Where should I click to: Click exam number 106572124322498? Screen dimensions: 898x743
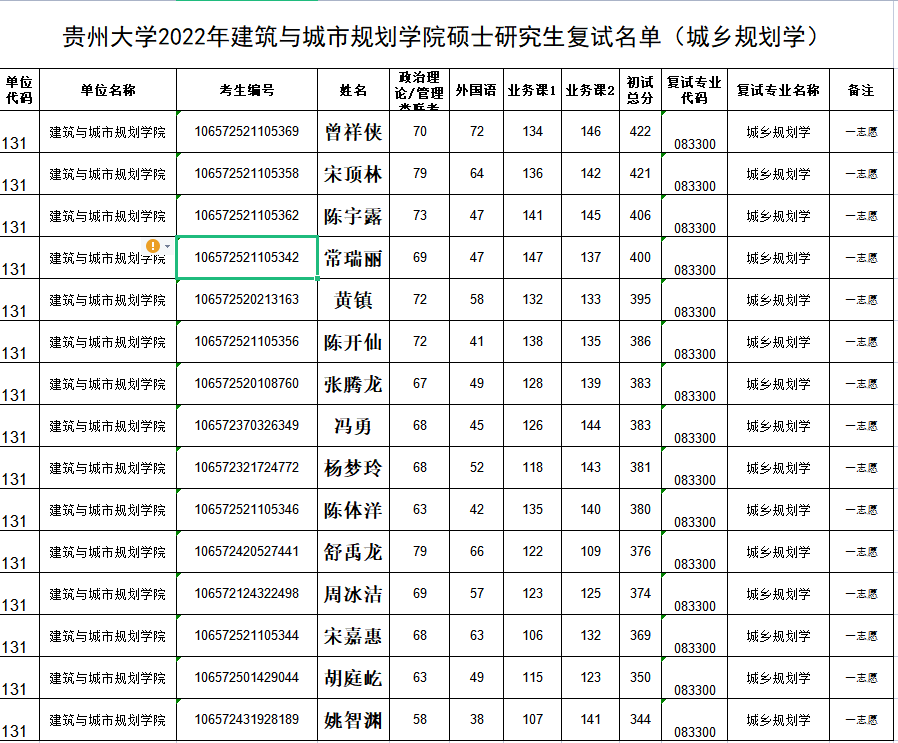(x=247, y=593)
